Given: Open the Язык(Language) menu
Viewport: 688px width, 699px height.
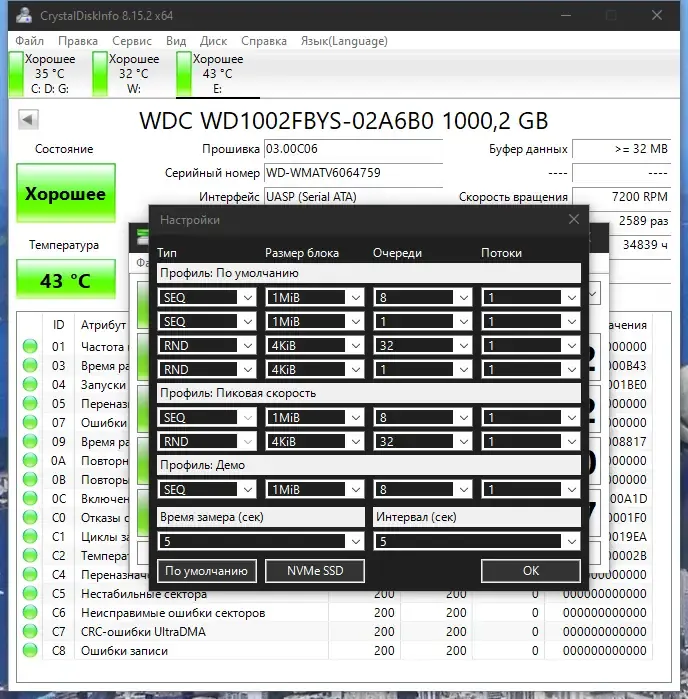Looking at the screenshot, I should pos(344,41).
